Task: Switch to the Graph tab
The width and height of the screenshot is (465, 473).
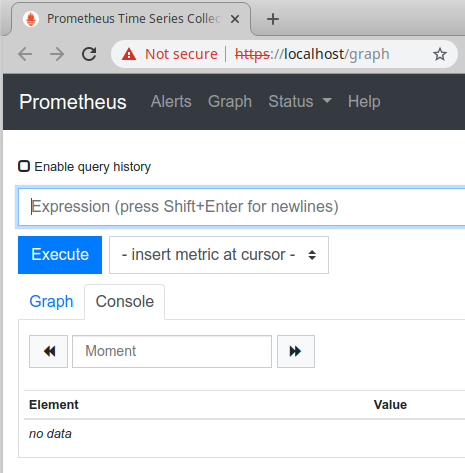Action: click(51, 302)
